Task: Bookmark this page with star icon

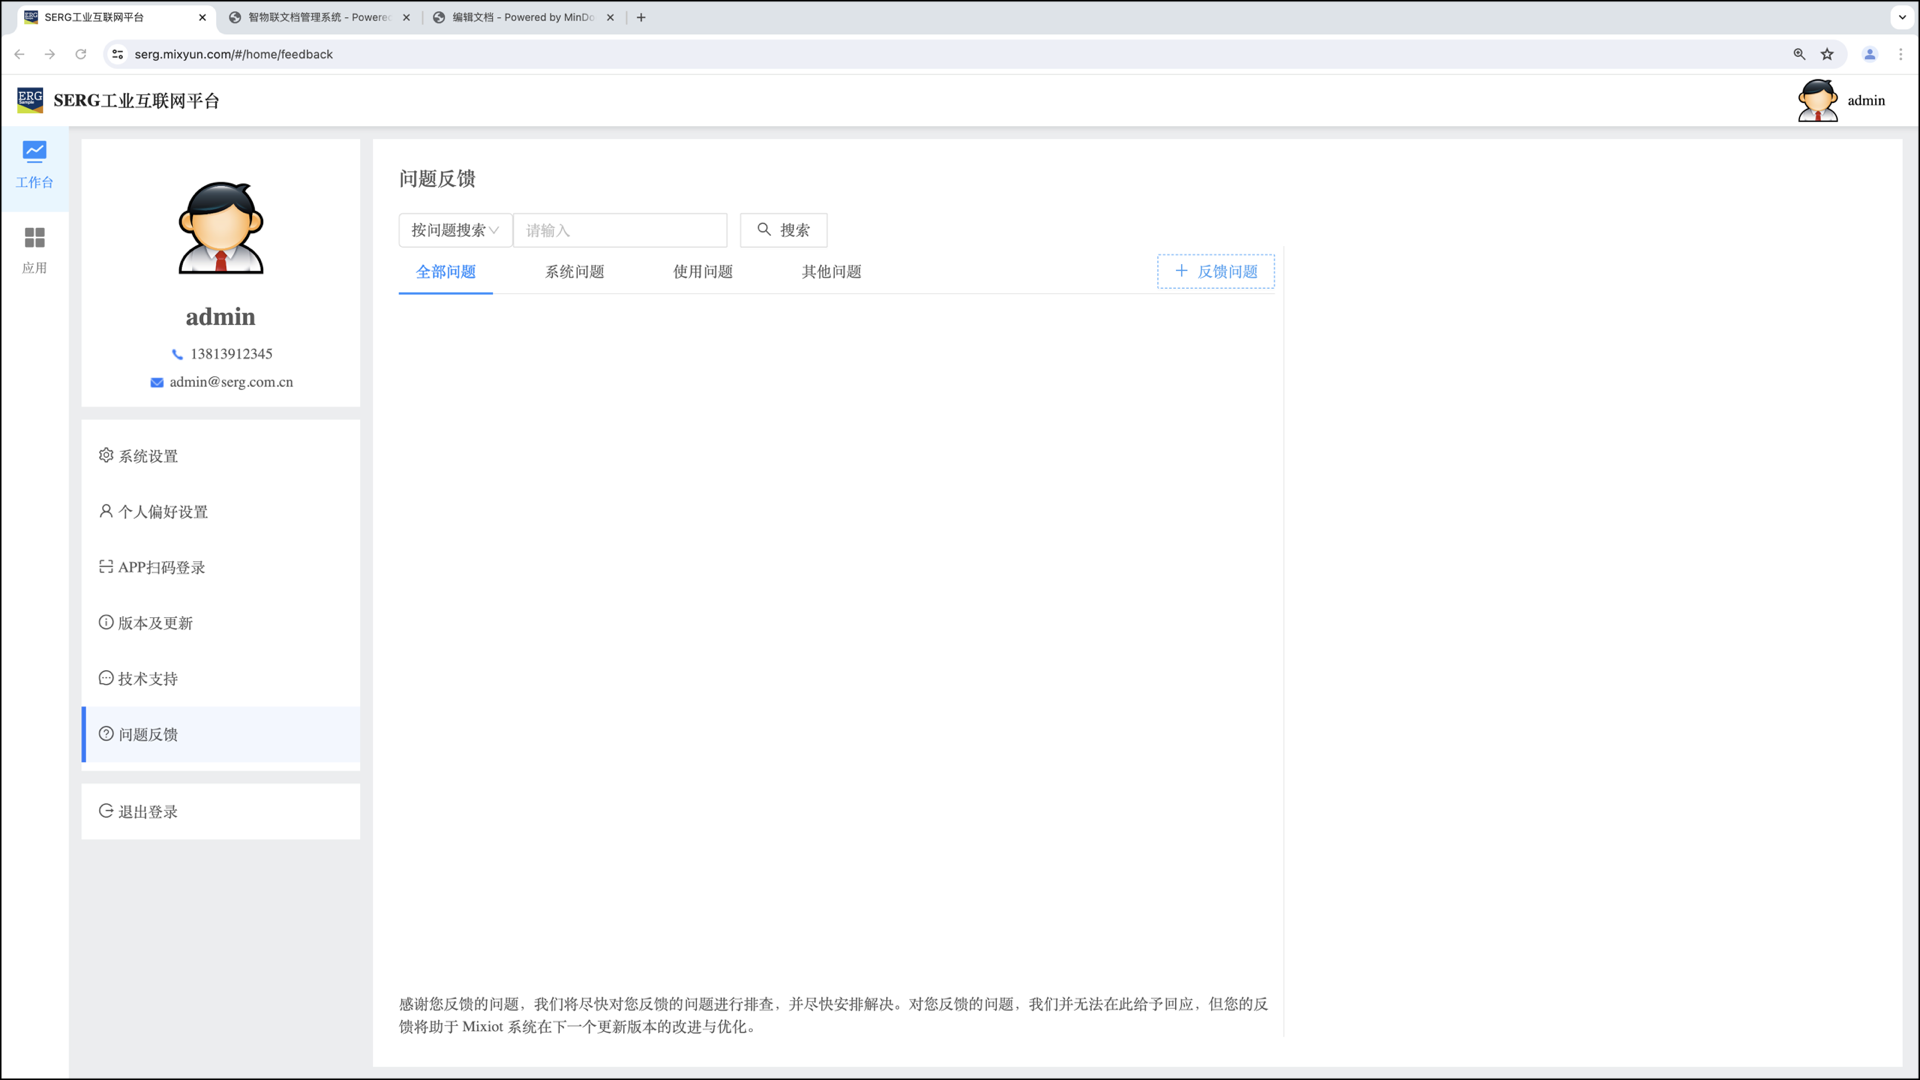Action: [1827, 54]
